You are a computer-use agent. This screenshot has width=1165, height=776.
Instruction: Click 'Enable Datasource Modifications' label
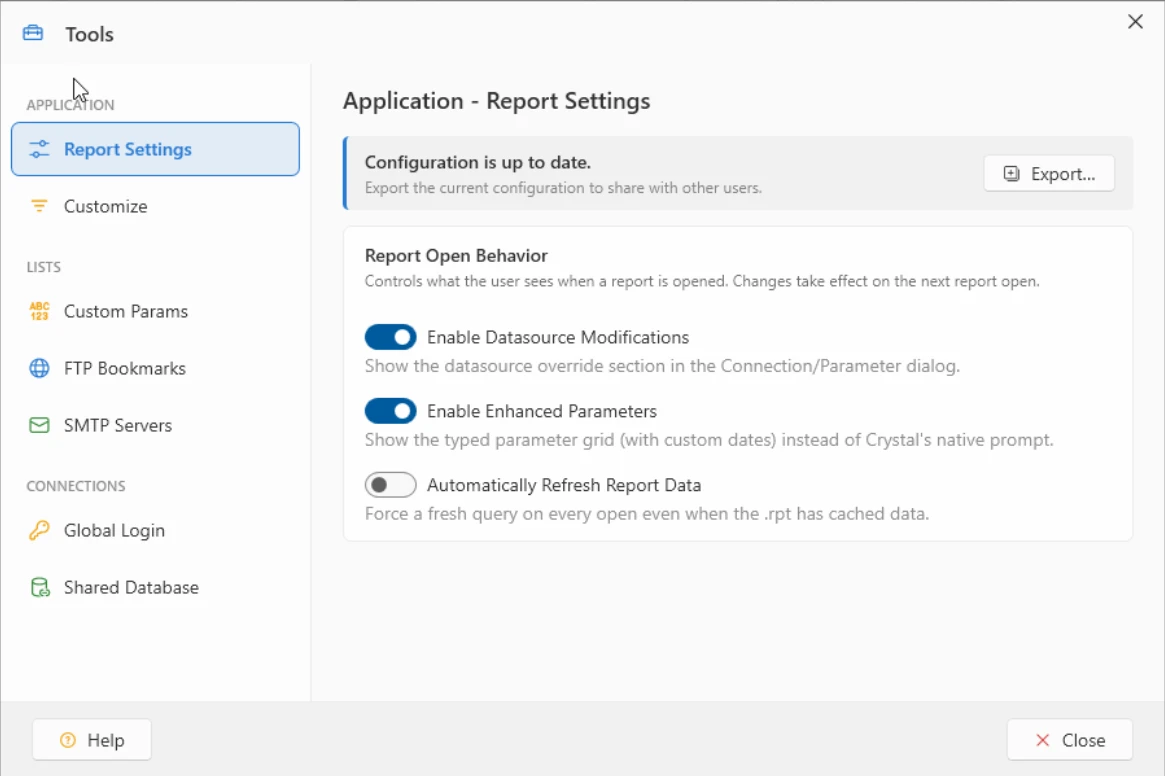pyautogui.click(x=558, y=337)
